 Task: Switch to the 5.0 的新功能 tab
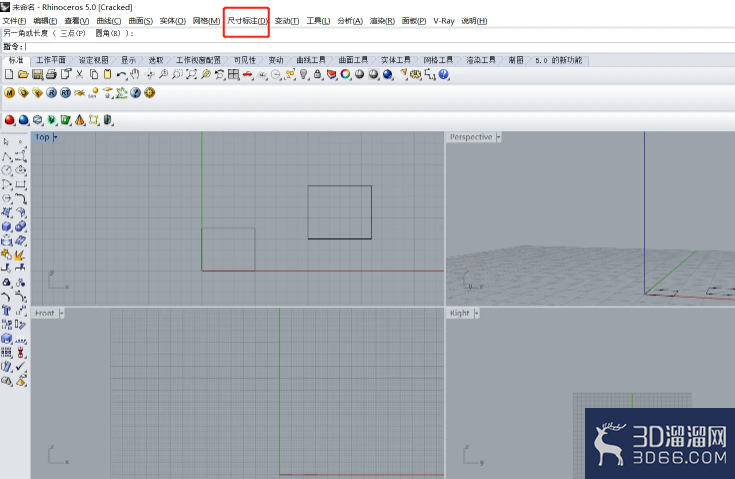(x=558, y=60)
